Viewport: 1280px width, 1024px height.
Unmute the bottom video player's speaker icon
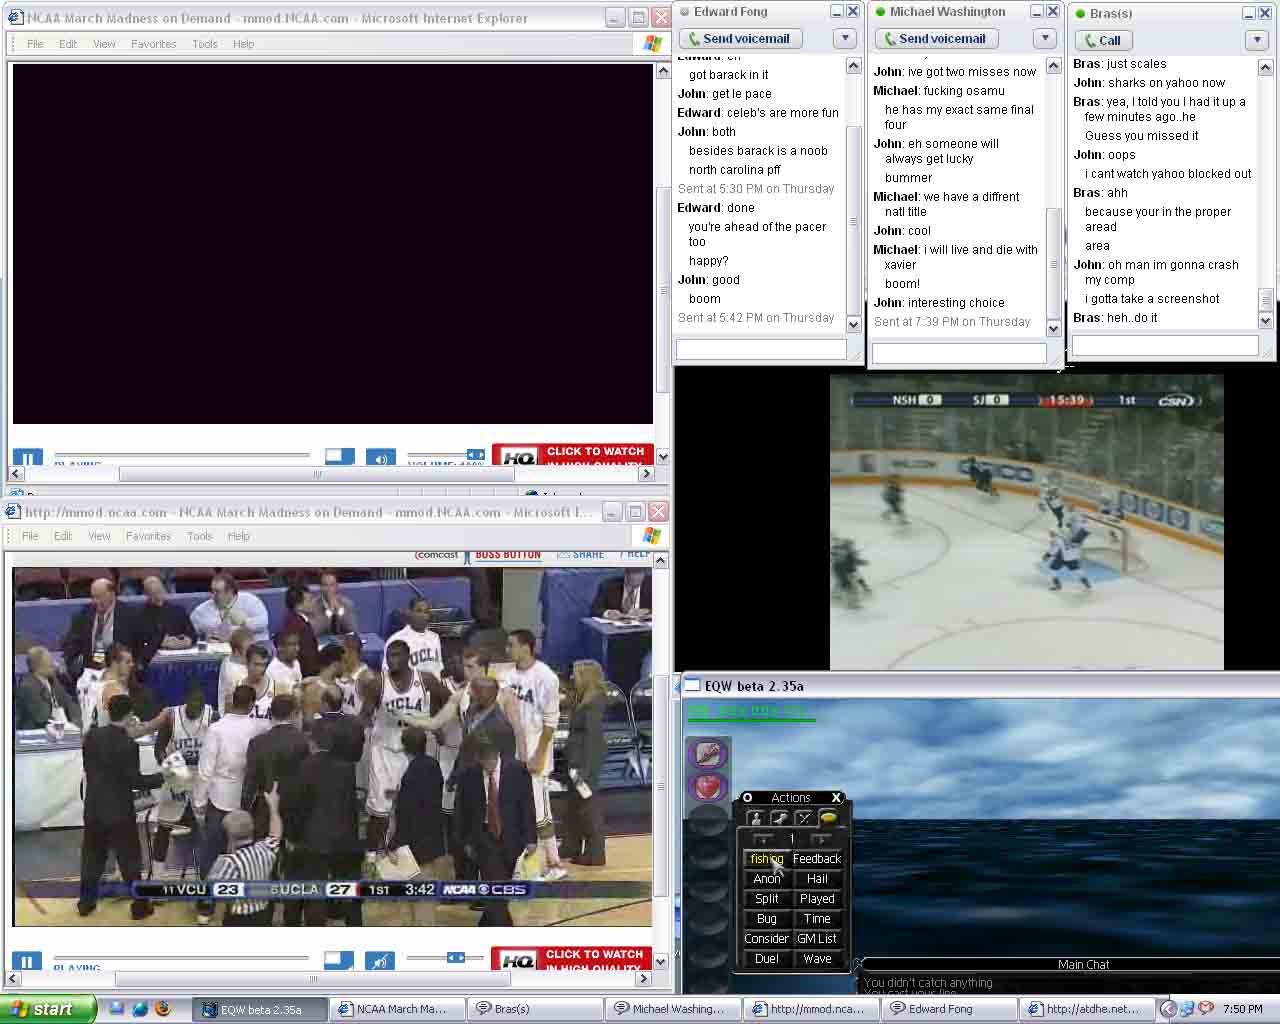click(x=380, y=961)
